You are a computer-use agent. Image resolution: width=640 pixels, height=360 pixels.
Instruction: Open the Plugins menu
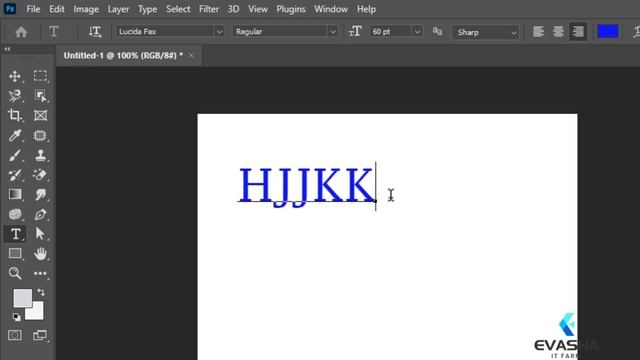click(x=291, y=9)
